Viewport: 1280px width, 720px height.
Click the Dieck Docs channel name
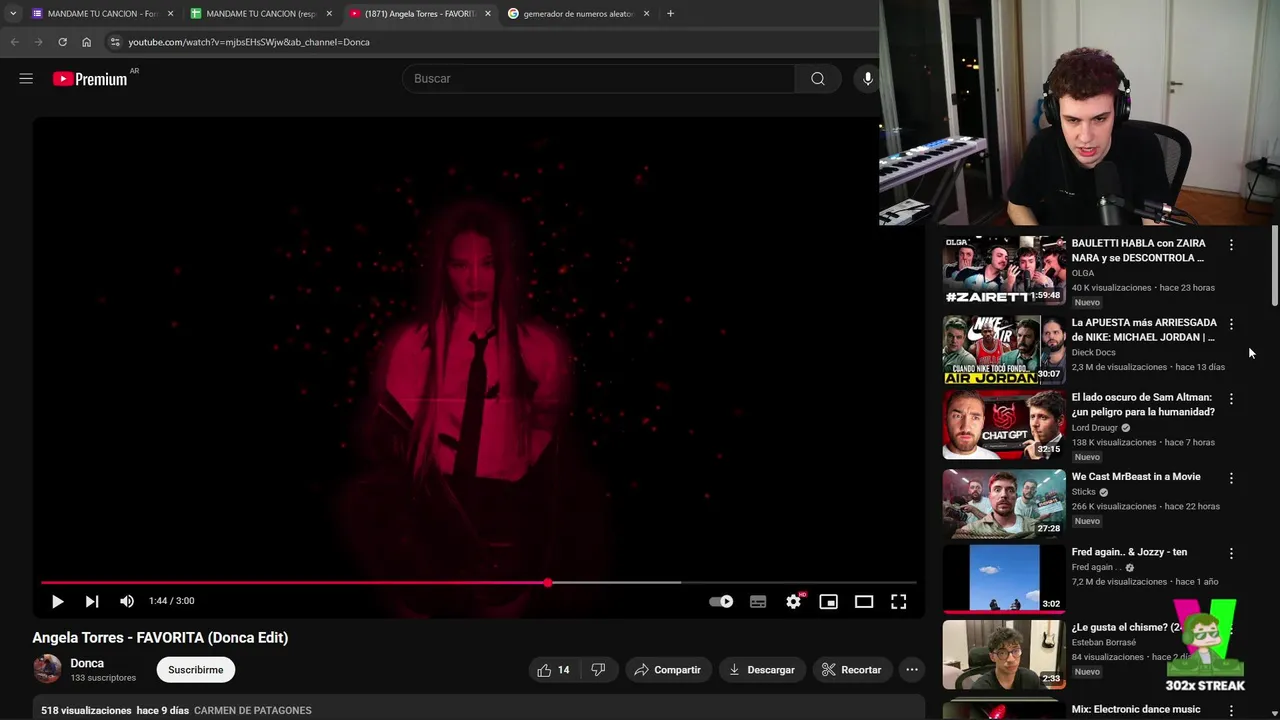[x=1093, y=352]
